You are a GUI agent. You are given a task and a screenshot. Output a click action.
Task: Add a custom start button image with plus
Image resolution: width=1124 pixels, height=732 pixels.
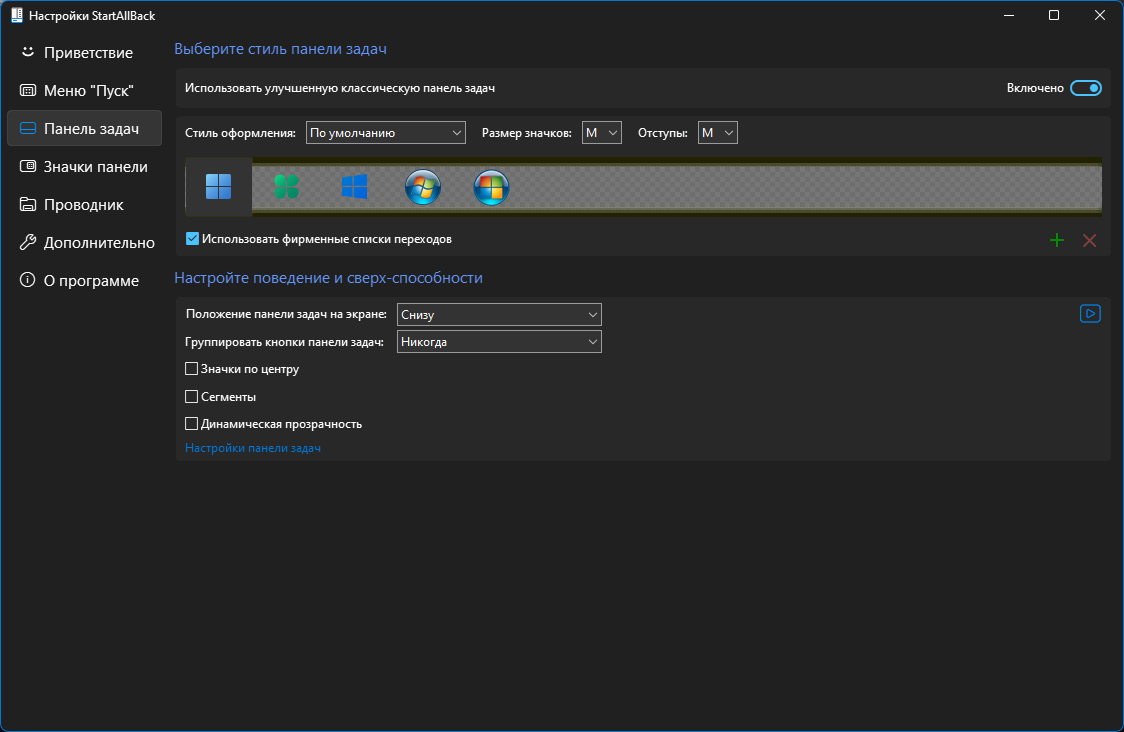point(1057,240)
